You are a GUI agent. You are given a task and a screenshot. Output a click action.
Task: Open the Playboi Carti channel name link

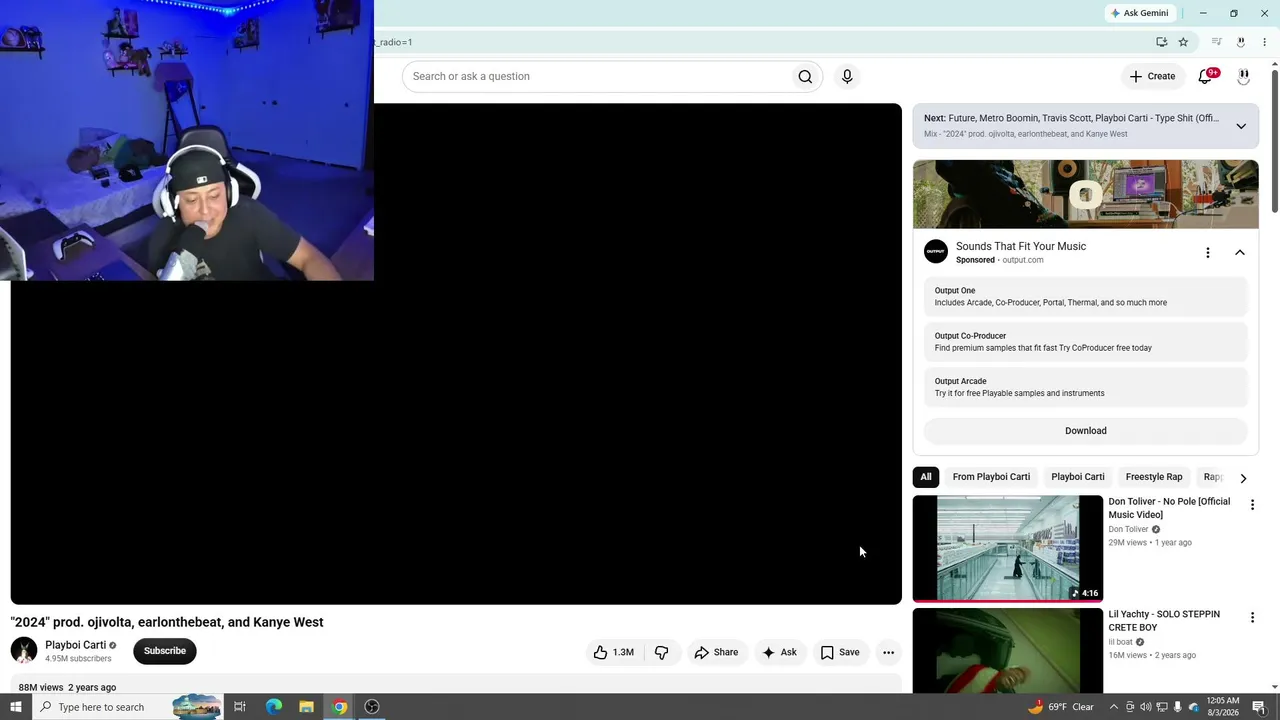[x=75, y=645]
